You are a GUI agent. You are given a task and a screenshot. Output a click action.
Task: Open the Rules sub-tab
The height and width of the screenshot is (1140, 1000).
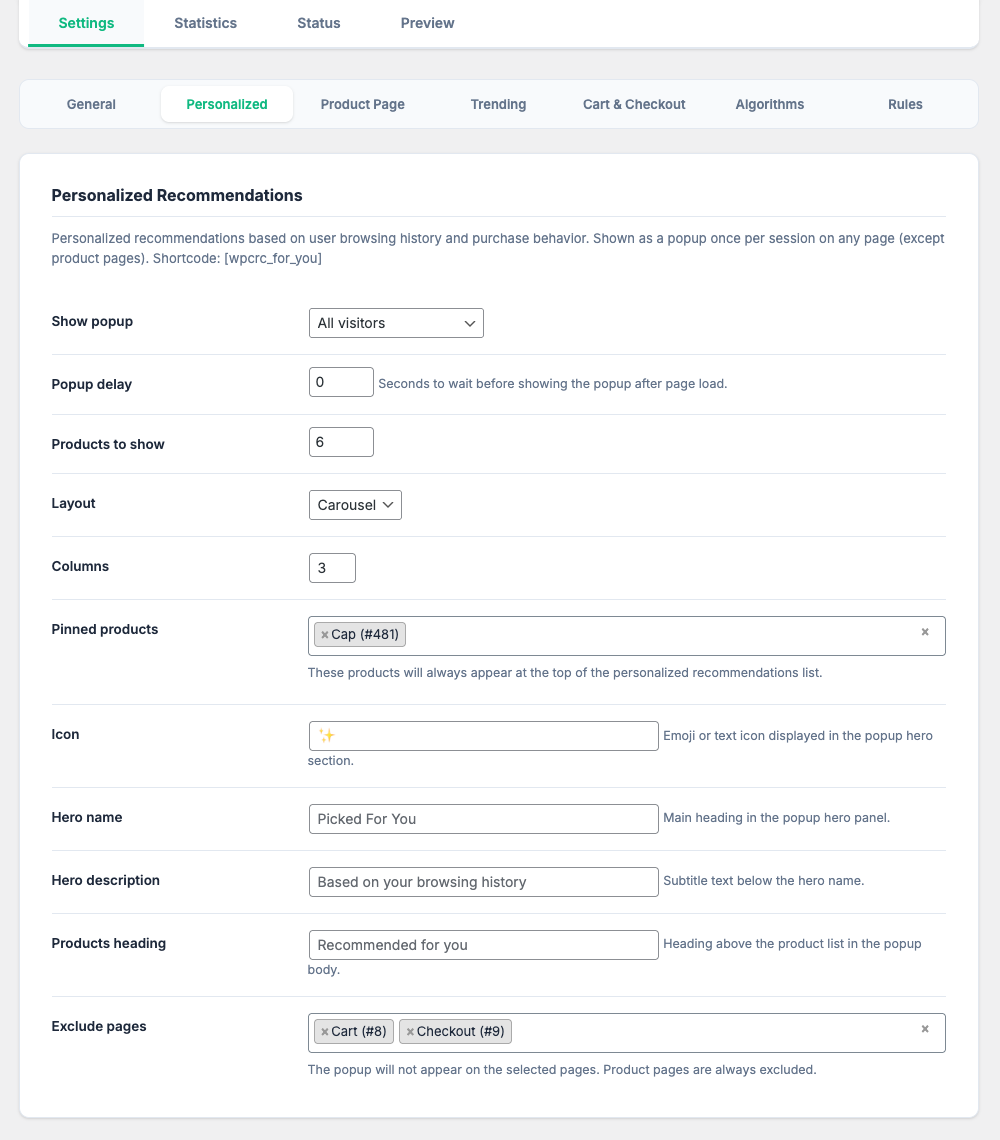[x=905, y=104]
